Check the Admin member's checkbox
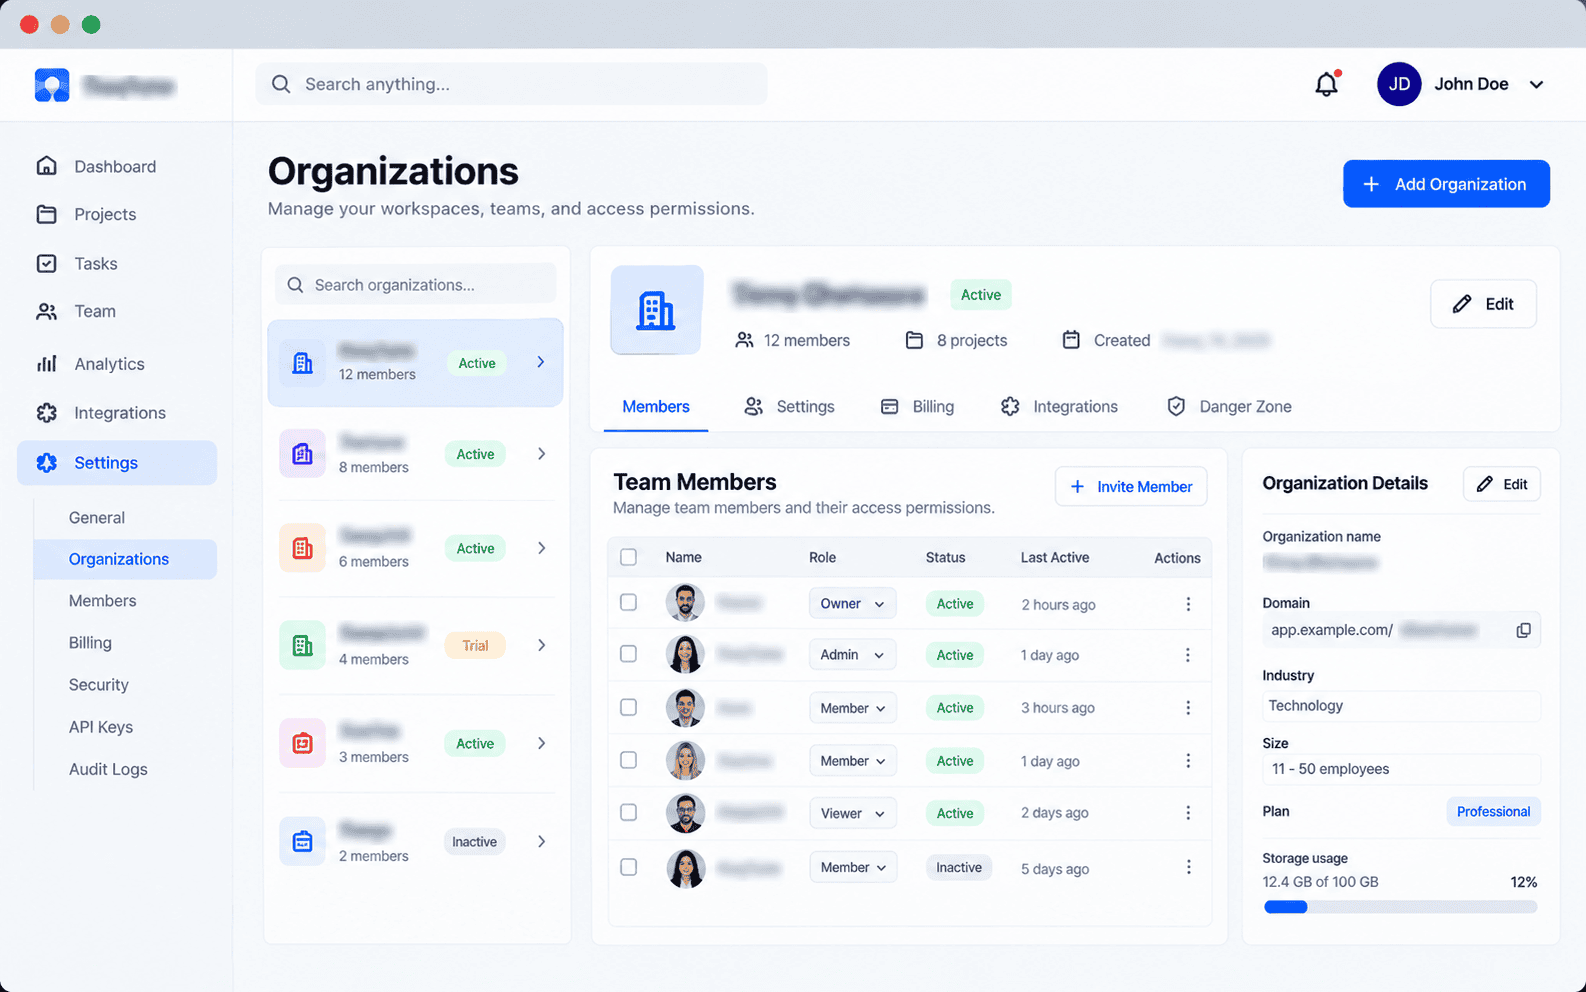Screen dimensions: 1586x992 628,654
